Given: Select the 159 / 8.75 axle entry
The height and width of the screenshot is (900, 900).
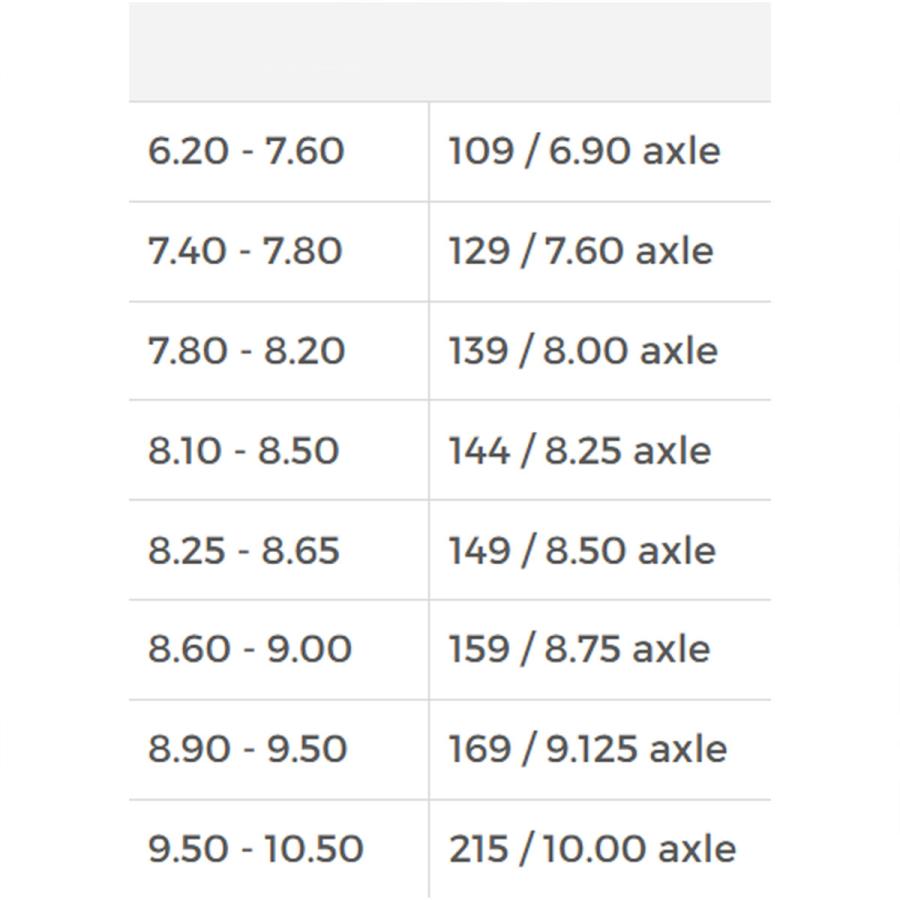Looking at the screenshot, I should point(580,649).
